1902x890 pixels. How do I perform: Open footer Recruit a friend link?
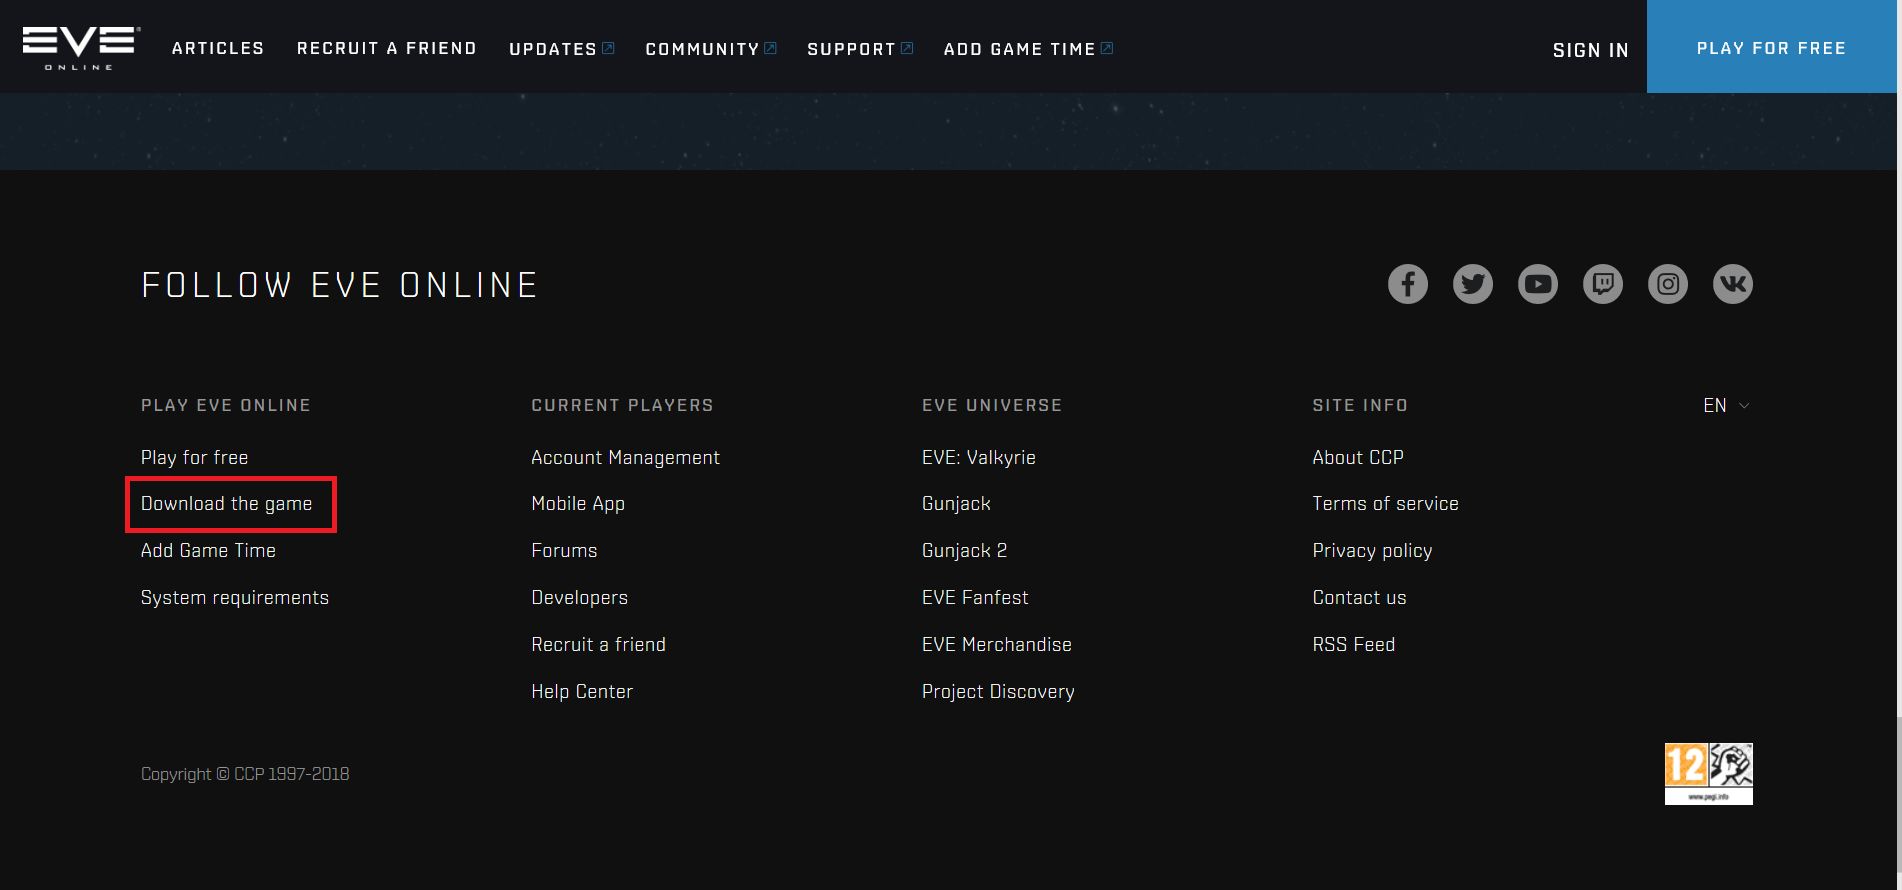(x=598, y=644)
